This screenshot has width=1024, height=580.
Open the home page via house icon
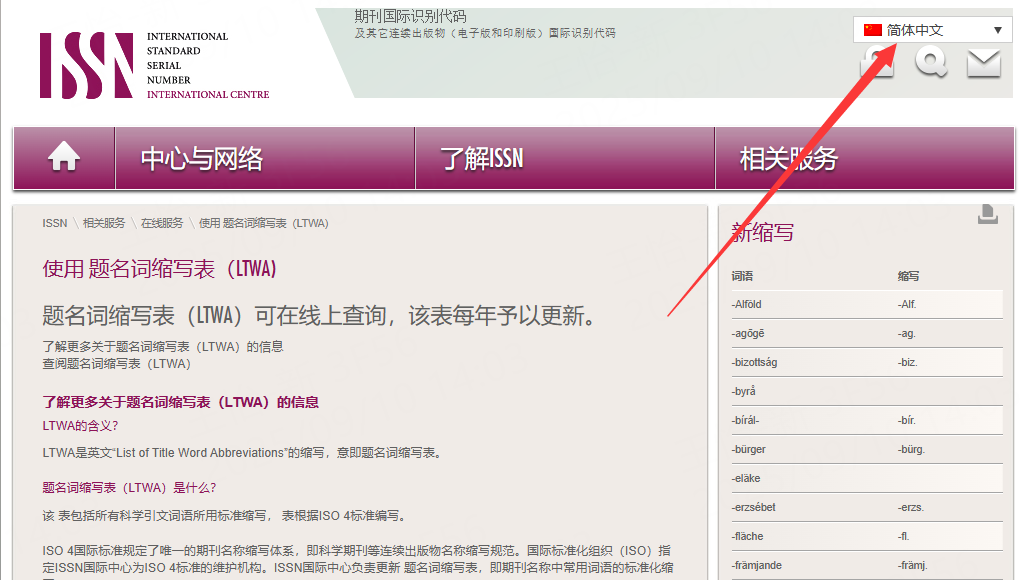[64, 157]
